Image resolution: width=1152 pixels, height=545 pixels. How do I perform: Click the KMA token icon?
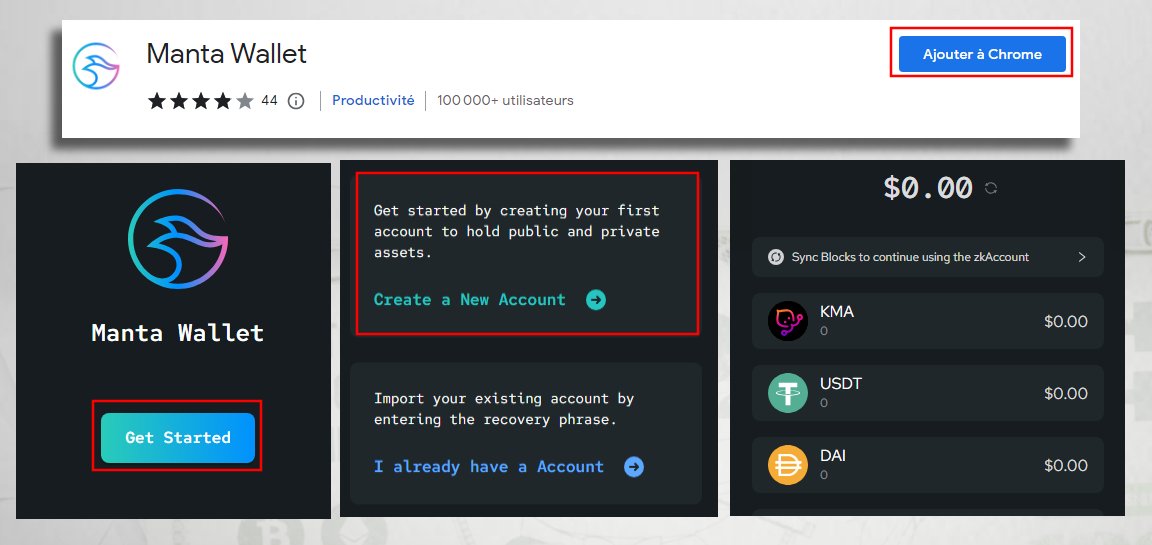(788, 321)
